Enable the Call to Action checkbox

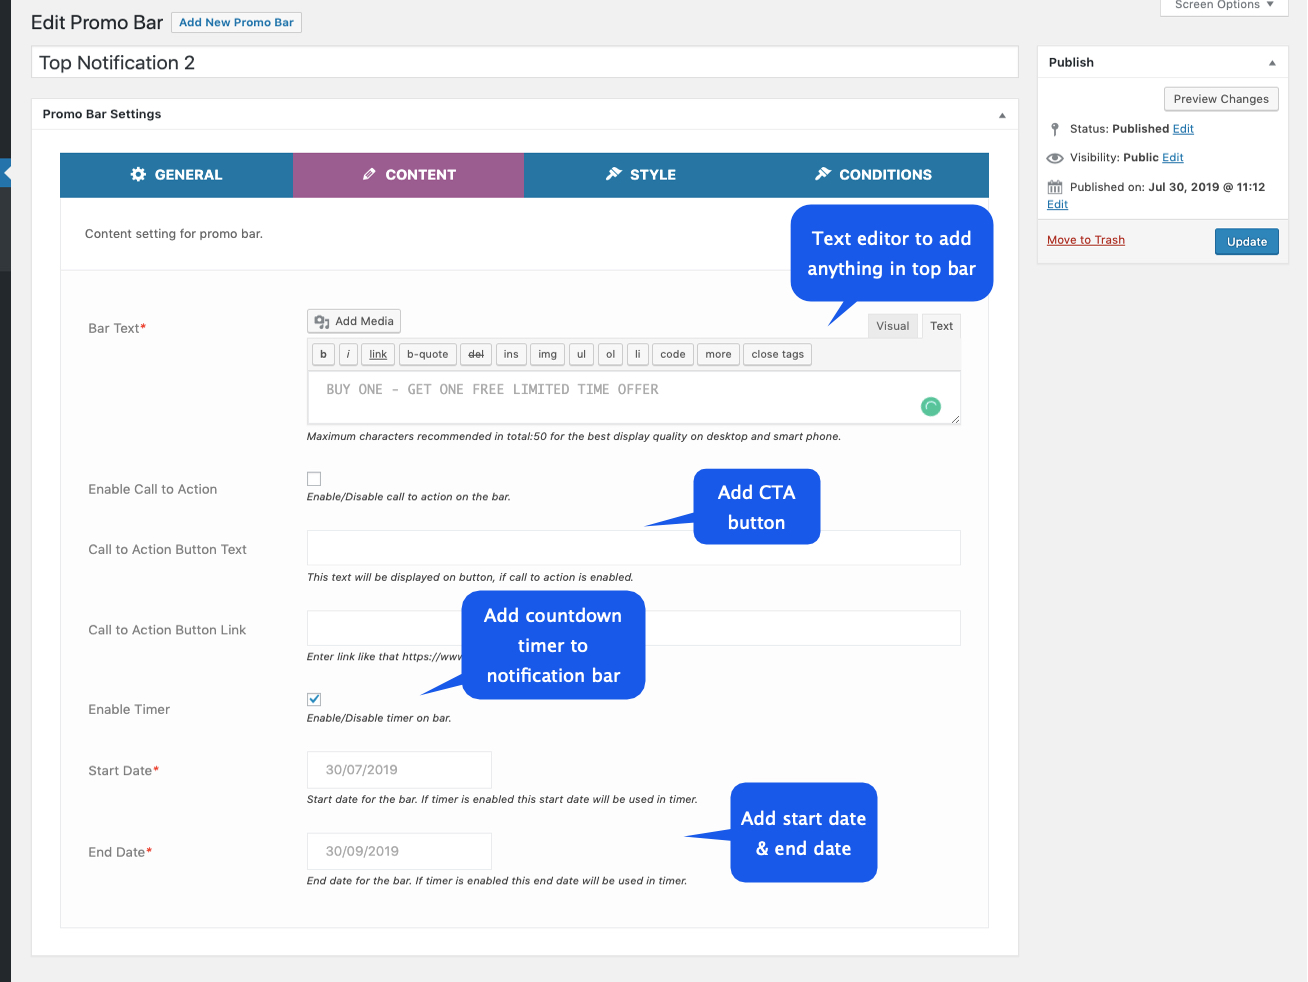pos(314,479)
